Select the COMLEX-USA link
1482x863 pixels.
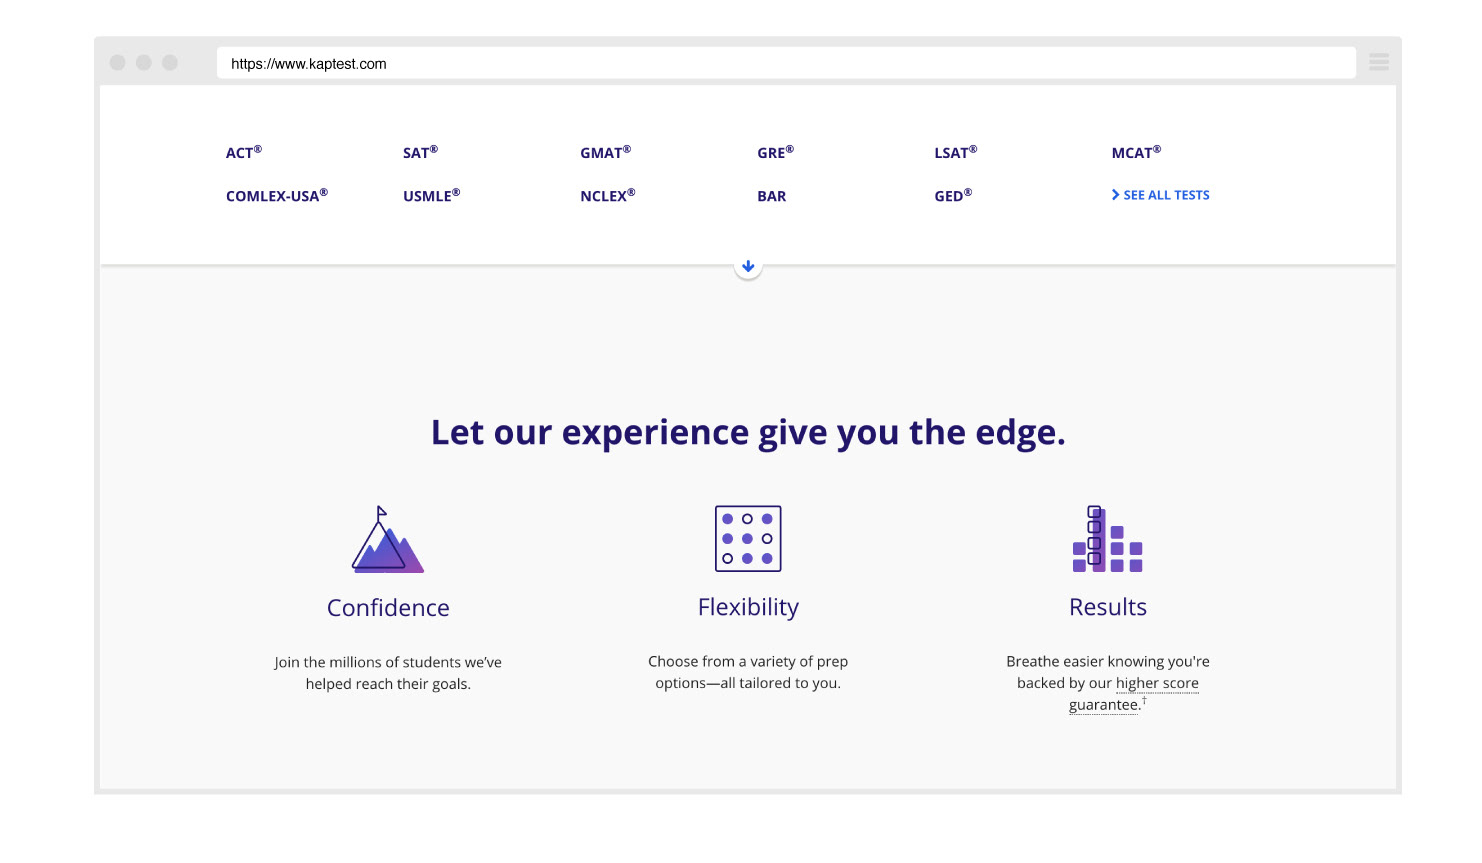pyautogui.click(x=277, y=195)
